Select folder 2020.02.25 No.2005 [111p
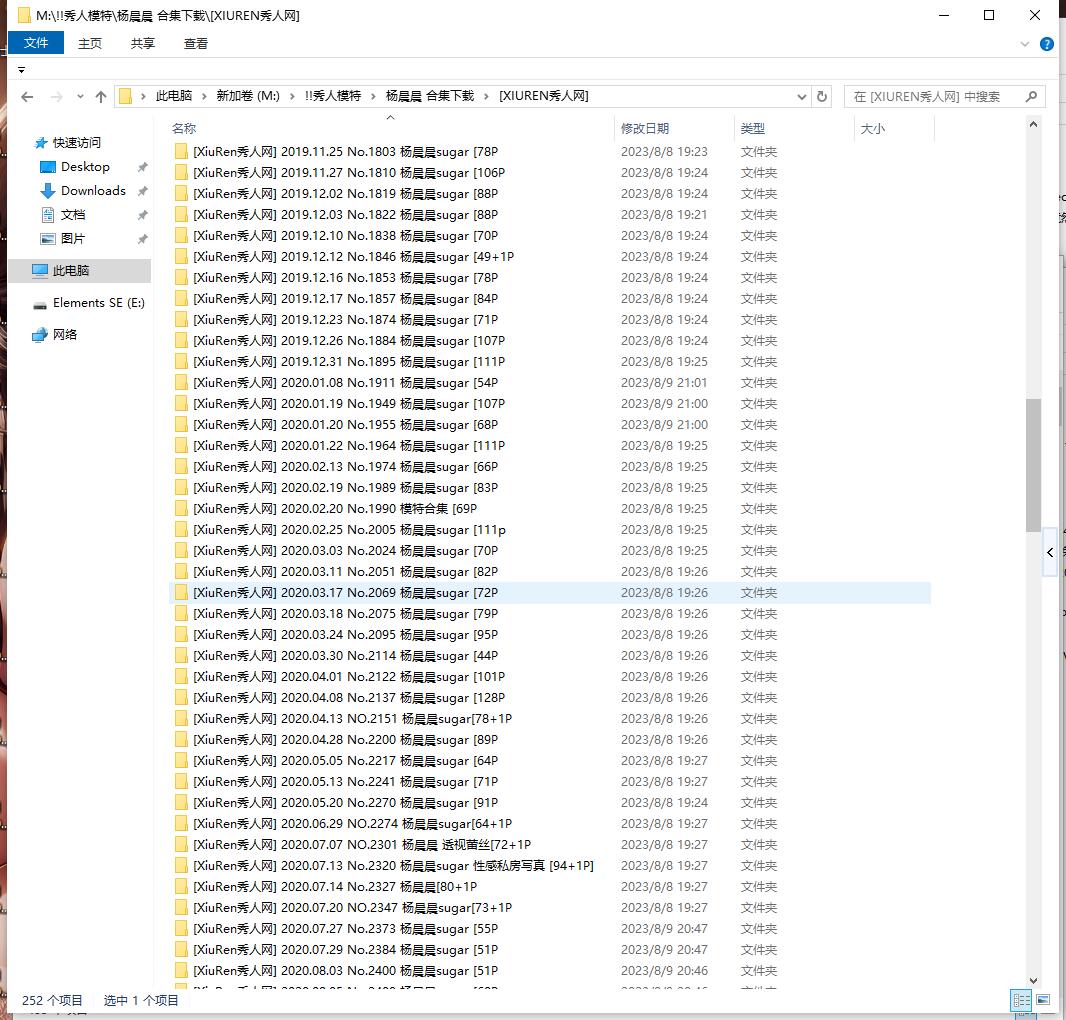This screenshot has width=1066, height=1020. coord(349,530)
